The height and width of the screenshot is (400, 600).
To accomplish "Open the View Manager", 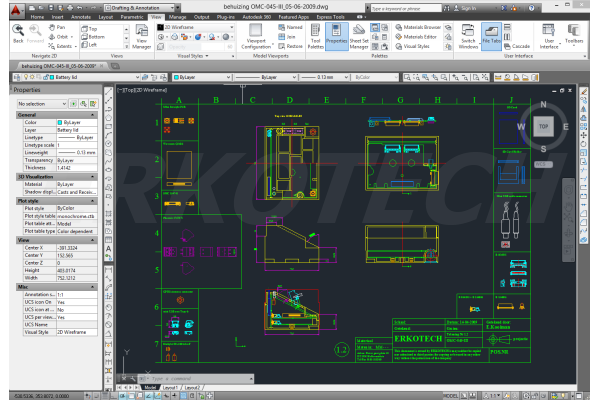I will click(x=141, y=38).
